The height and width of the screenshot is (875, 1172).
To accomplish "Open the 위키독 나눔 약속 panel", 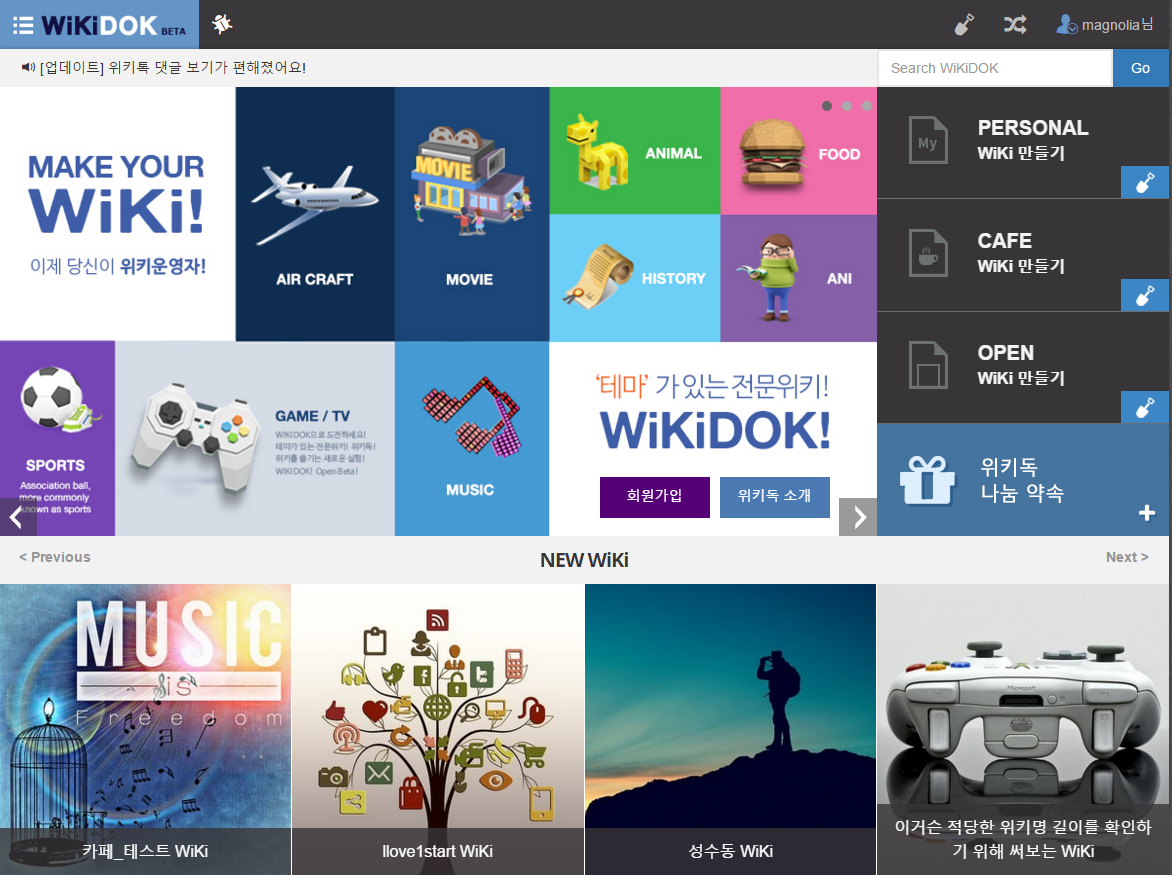I will 1023,480.
